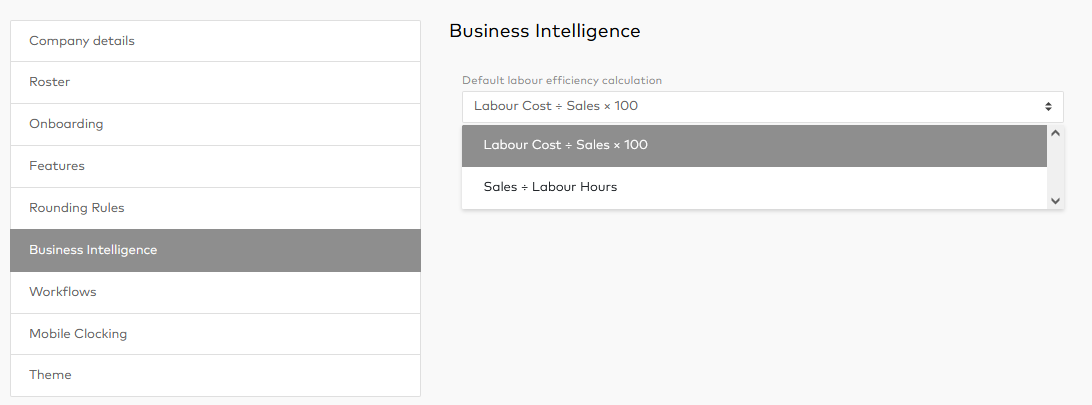The height and width of the screenshot is (405, 1092).
Task: Click the 'Business Intelligence' page heading
Action: (544, 31)
